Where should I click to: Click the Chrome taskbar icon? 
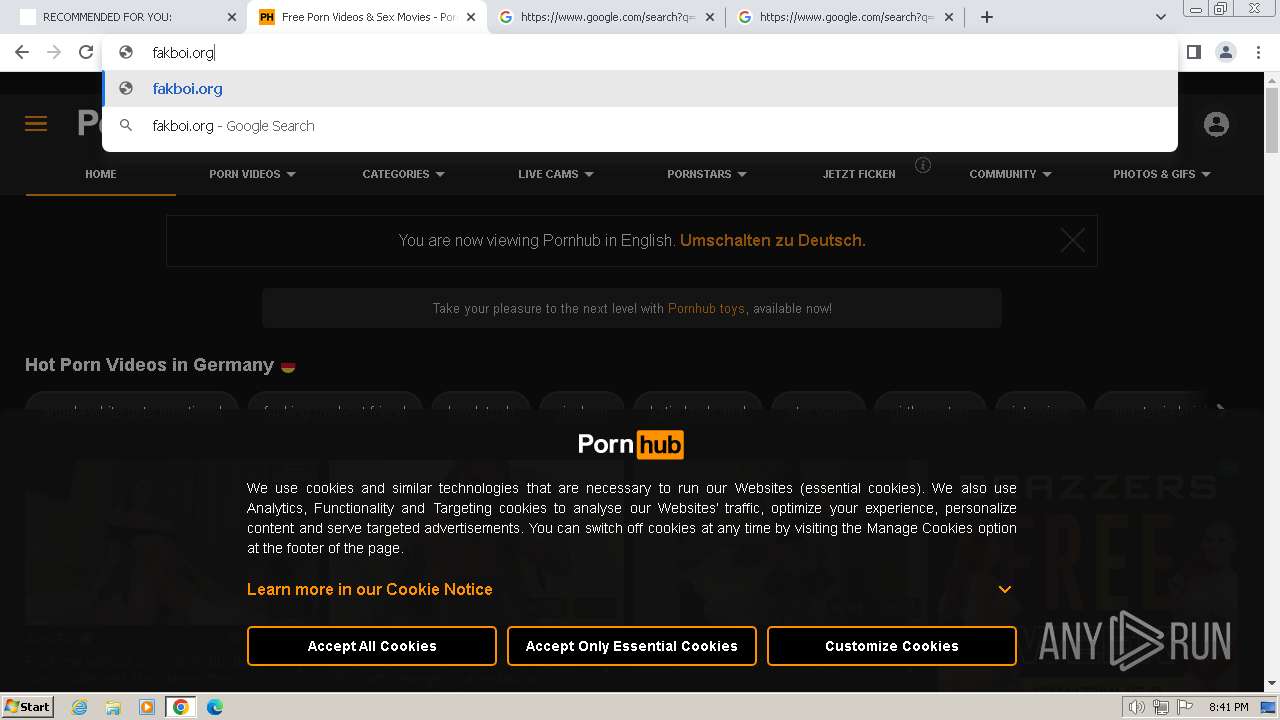pyautogui.click(x=181, y=707)
